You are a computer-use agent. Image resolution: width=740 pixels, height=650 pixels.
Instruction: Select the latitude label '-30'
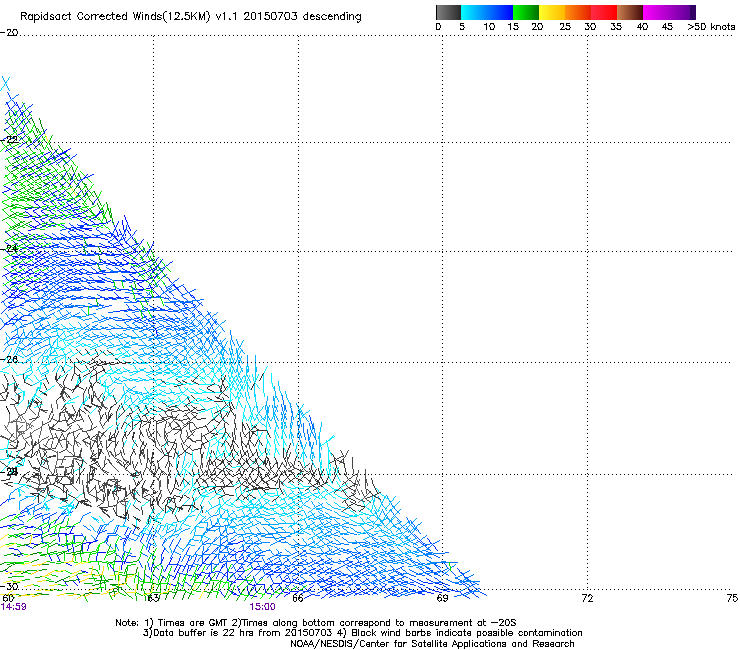[9, 586]
